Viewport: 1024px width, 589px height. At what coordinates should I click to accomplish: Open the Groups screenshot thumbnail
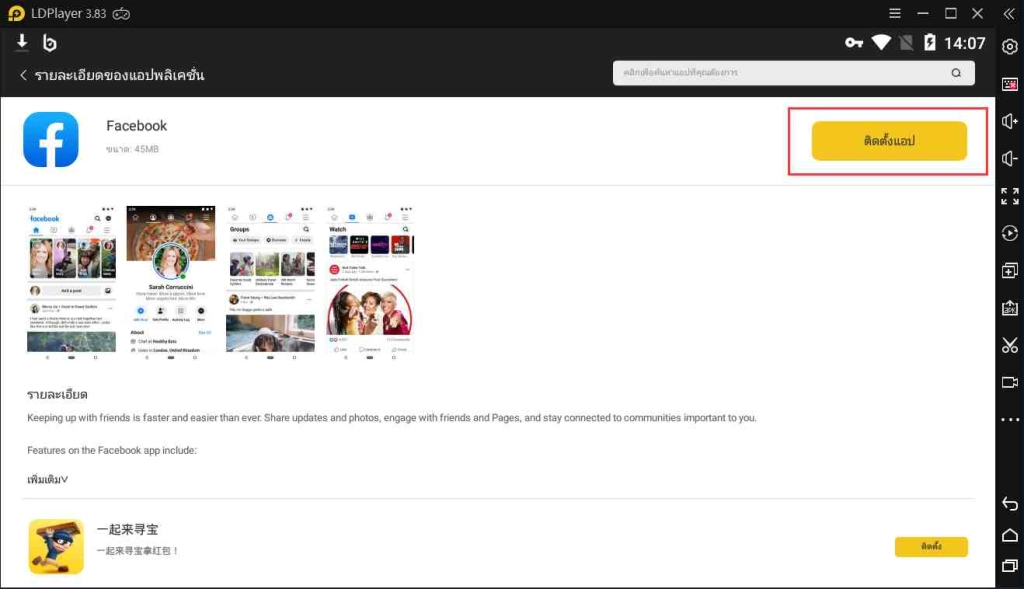(x=270, y=283)
